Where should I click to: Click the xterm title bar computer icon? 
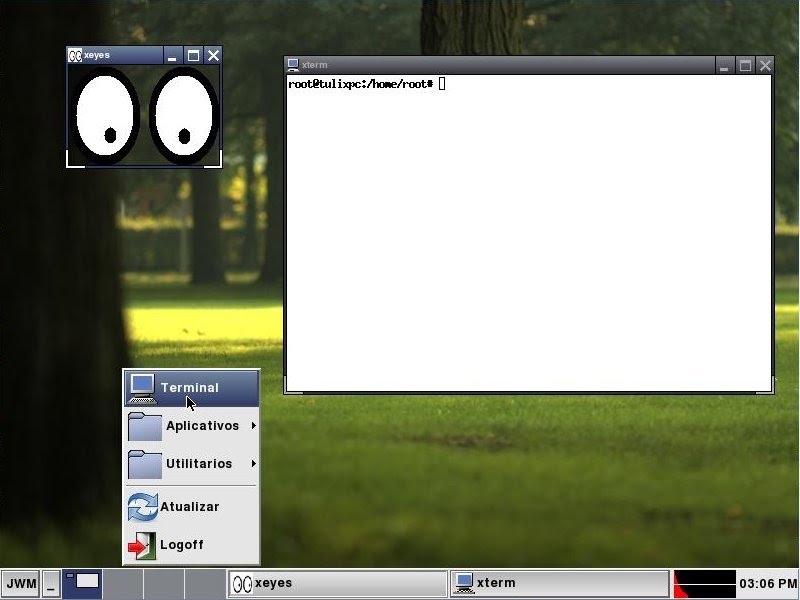tap(293, 65)
